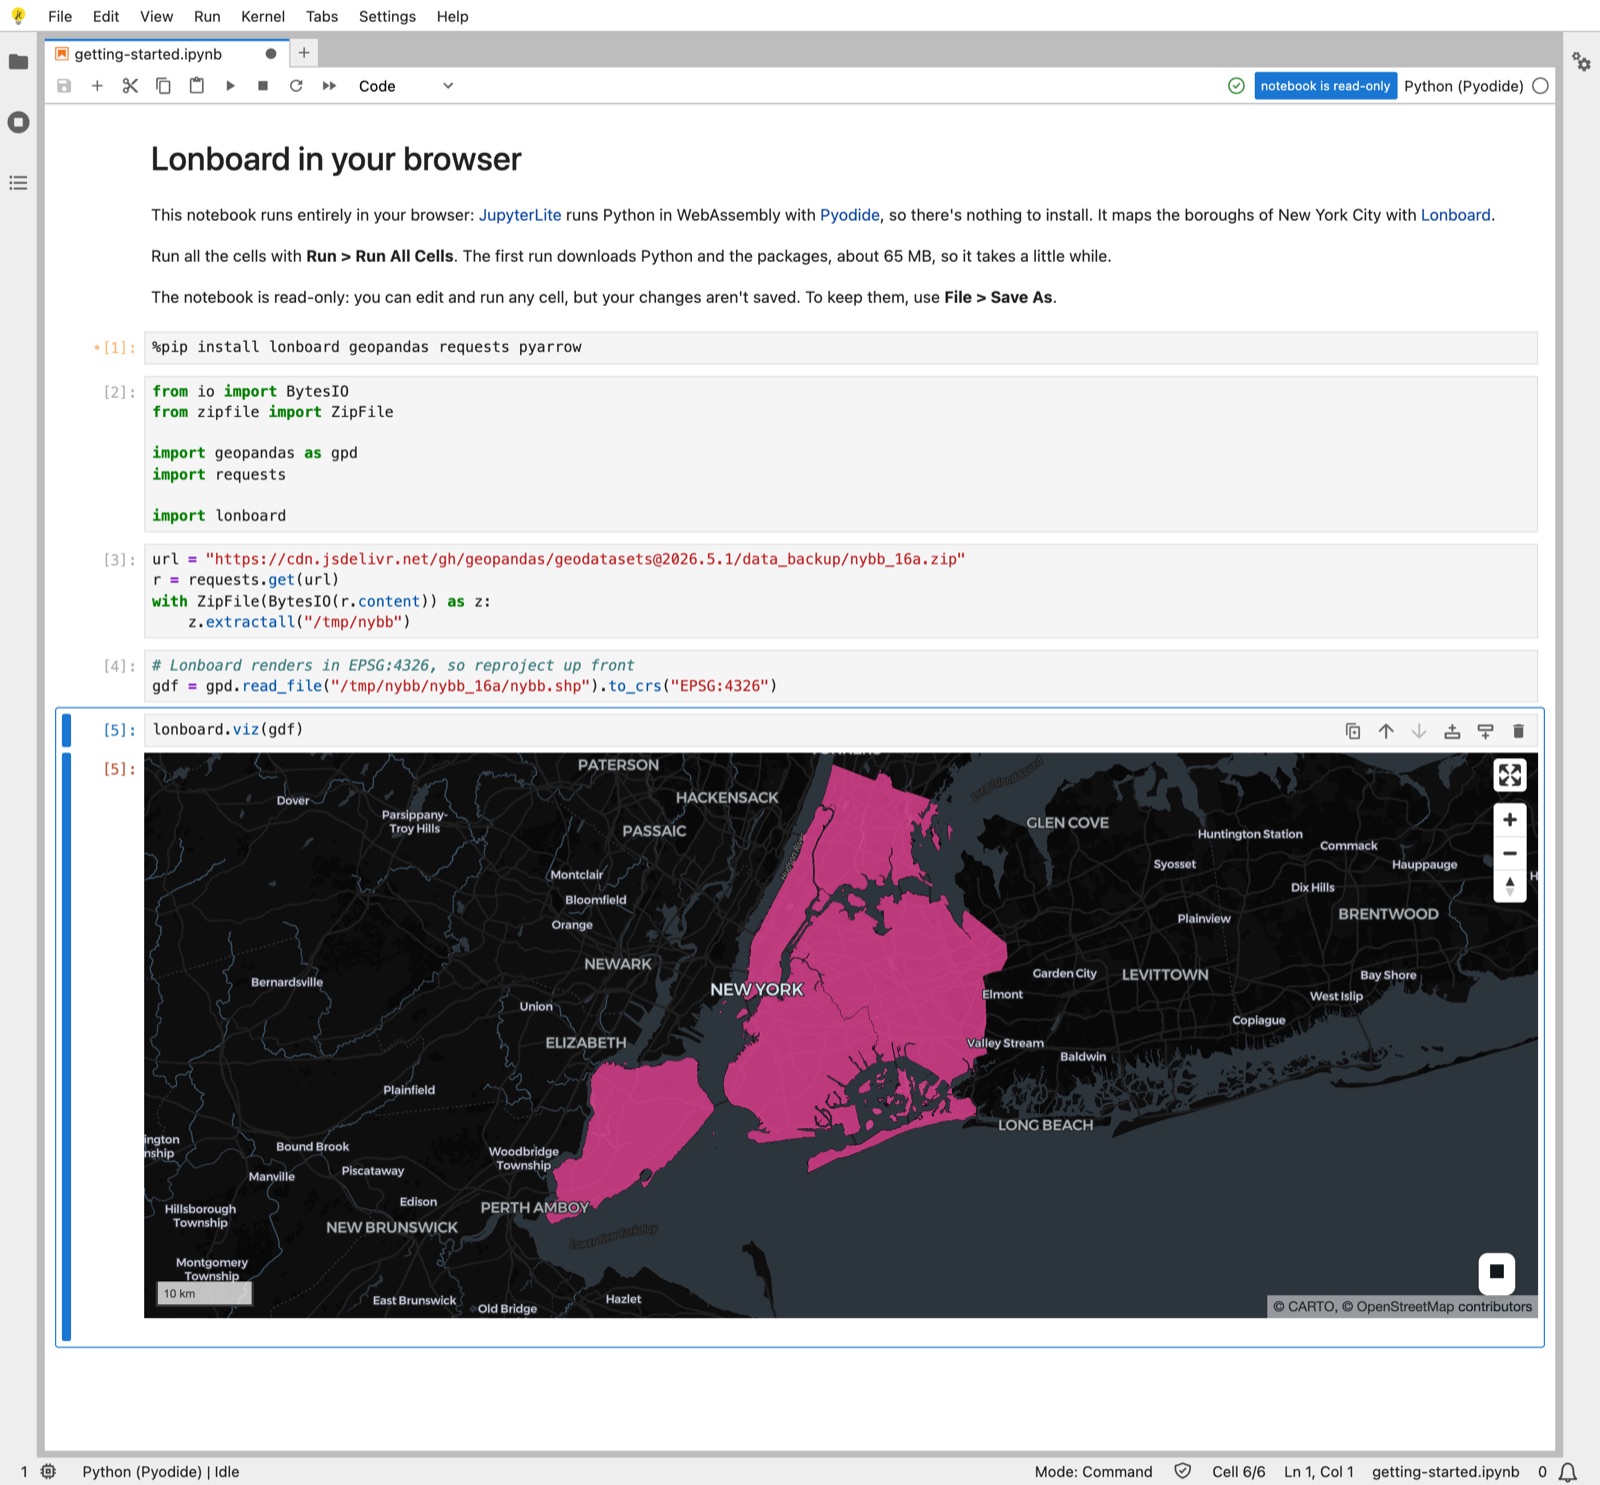Restart the kernel icon

[296, 86]
